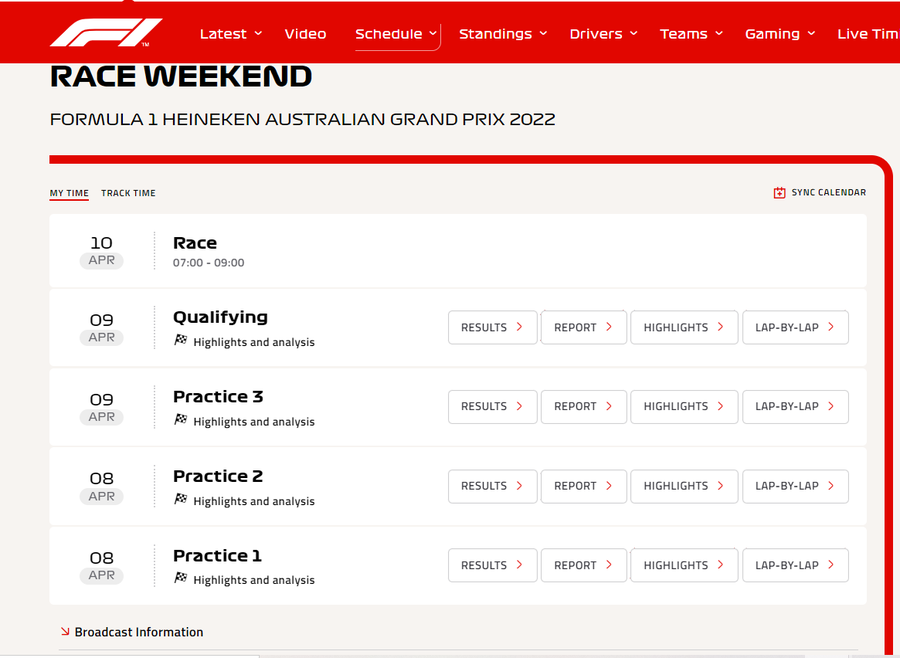900x658 pixels.
Task: Click the Race time 07:00 - 09:00
Action: (x=208, y=263)
